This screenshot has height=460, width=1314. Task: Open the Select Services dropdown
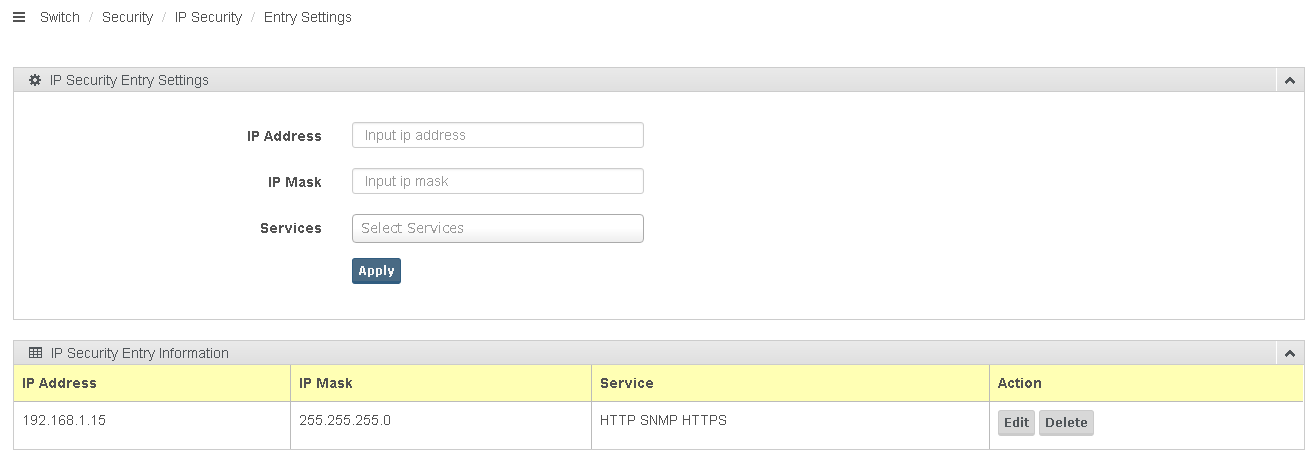tap(497, 228)
